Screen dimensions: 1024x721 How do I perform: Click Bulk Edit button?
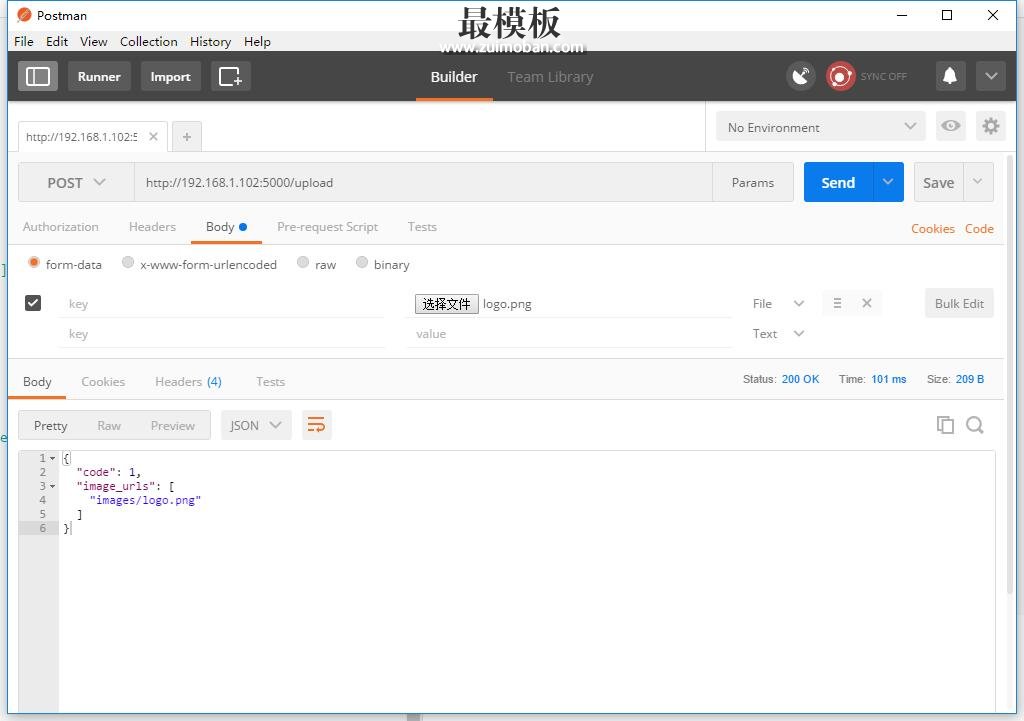point(959,303)
